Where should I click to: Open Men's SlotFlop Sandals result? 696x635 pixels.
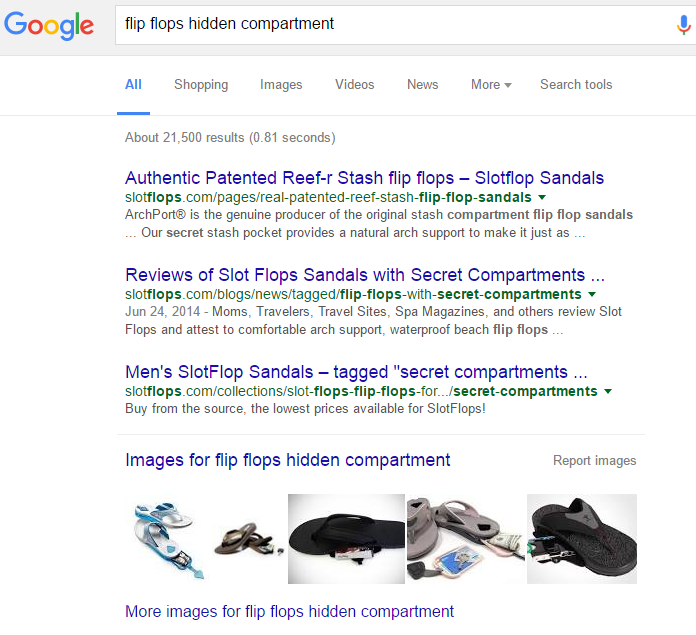click(x=356, y=372)
